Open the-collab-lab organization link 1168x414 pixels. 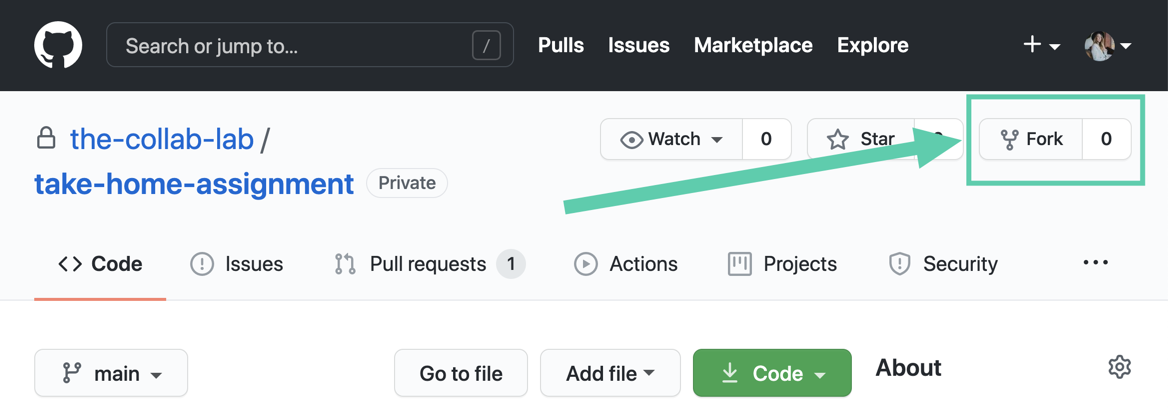pos(162,139)
